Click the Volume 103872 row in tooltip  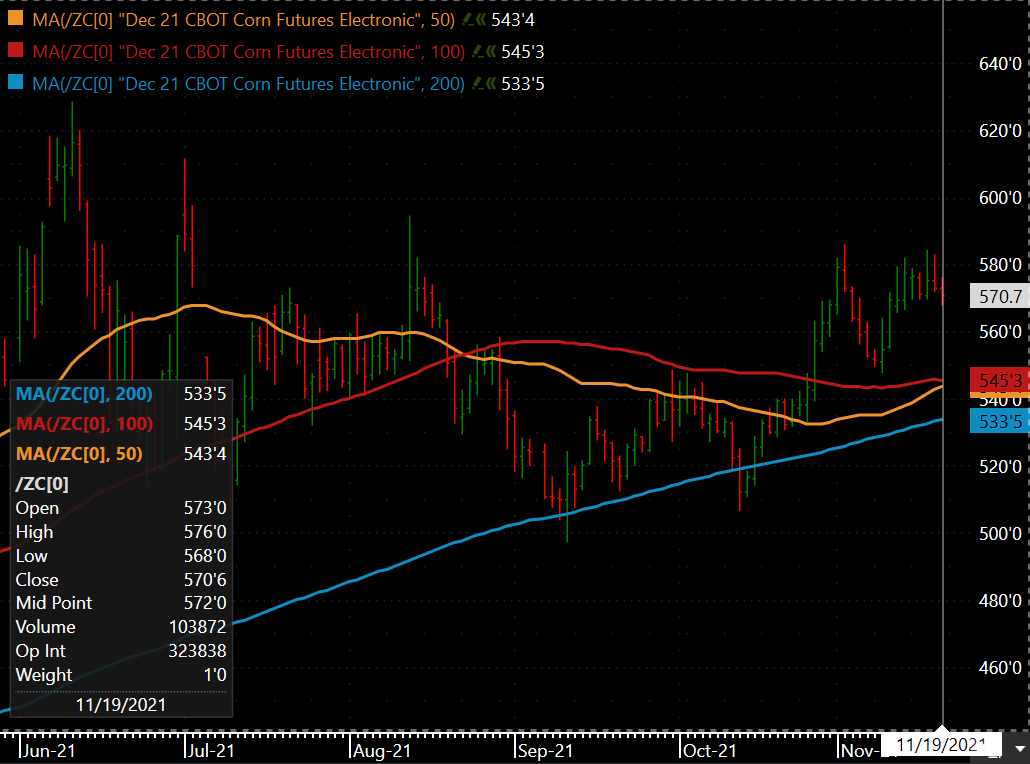coord(121,627)
